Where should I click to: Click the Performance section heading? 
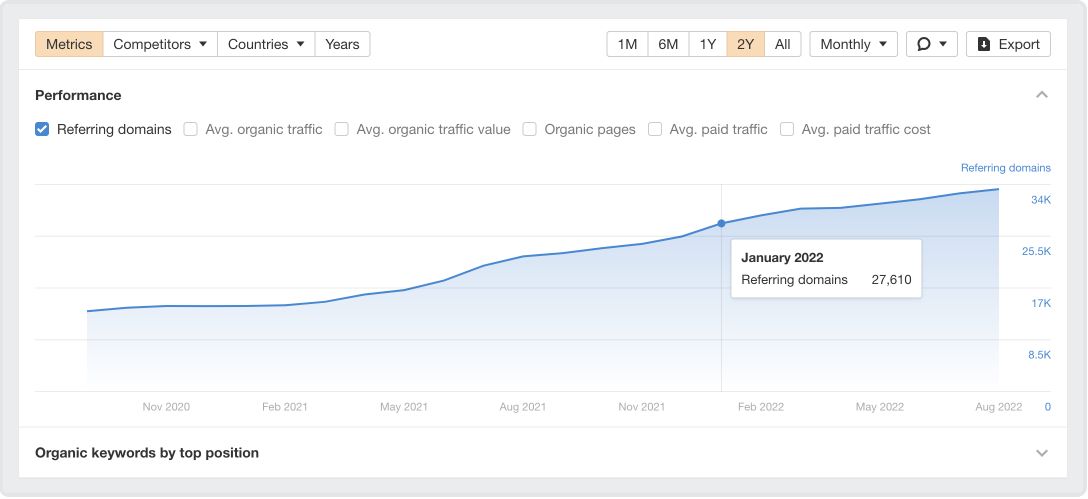(x=78, y=96)
